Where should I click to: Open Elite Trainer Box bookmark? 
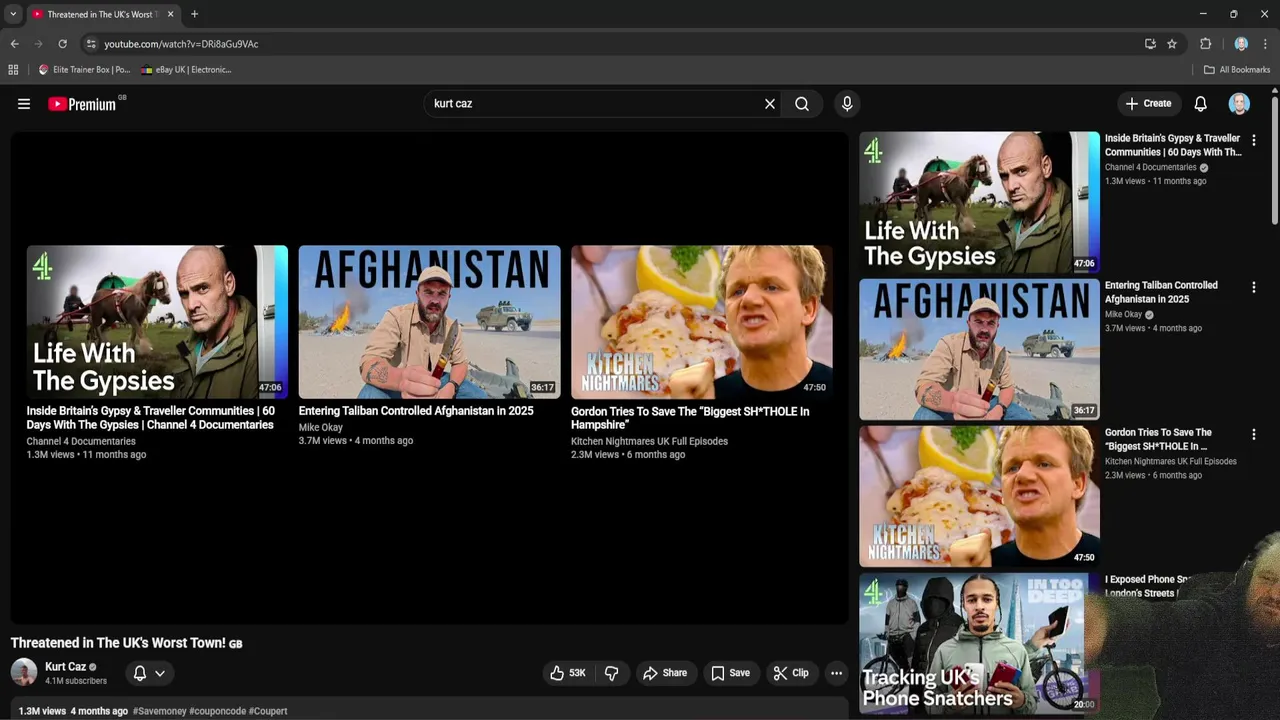pos(84,70)
